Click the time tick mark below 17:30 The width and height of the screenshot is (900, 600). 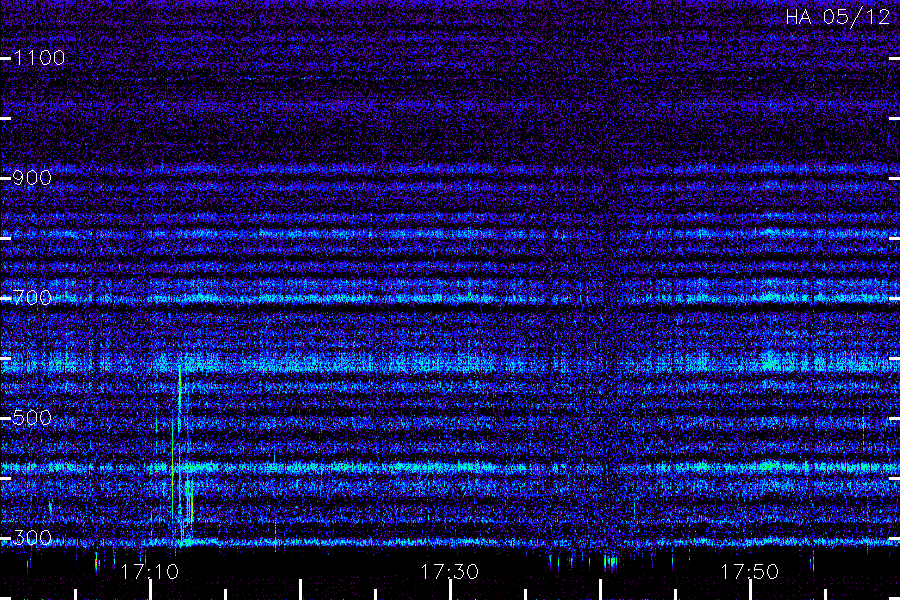pyautogui.click(x=450, y=590)
